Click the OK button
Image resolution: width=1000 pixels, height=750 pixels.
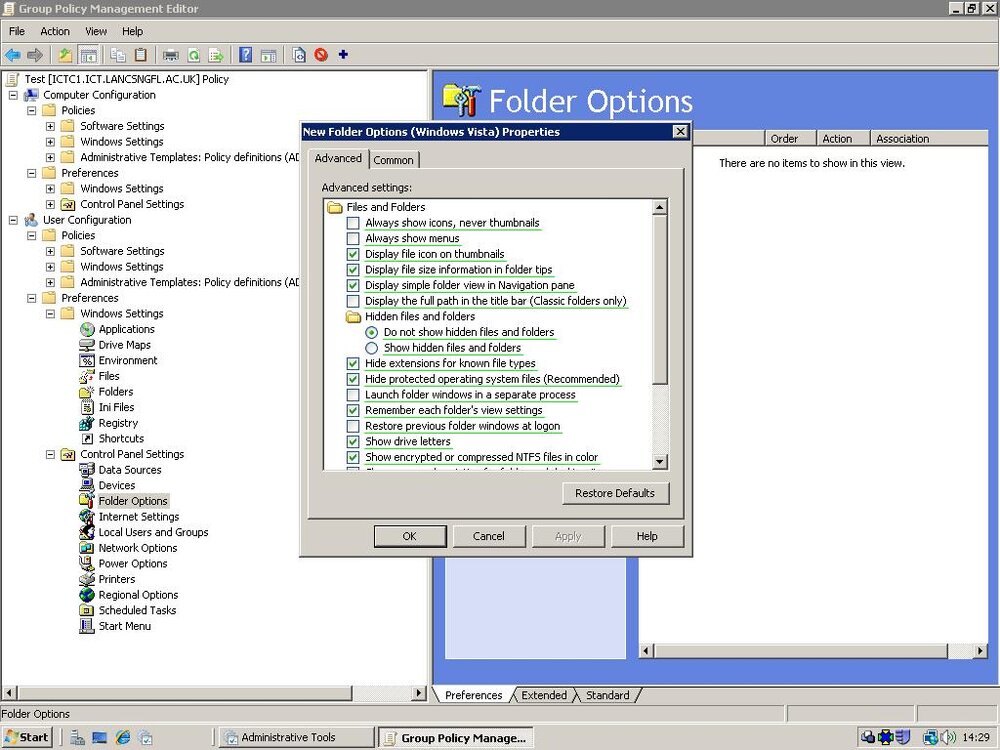[409, 536]
